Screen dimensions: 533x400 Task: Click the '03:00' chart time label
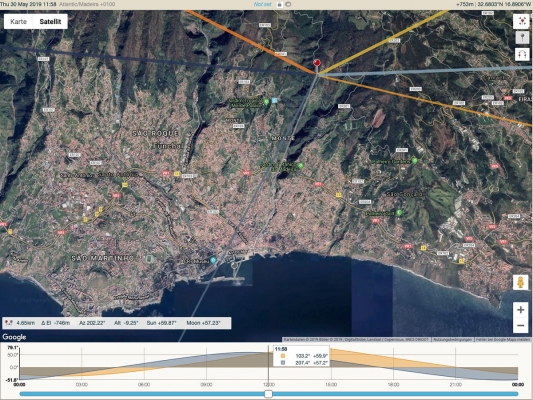tap(82, 384)
